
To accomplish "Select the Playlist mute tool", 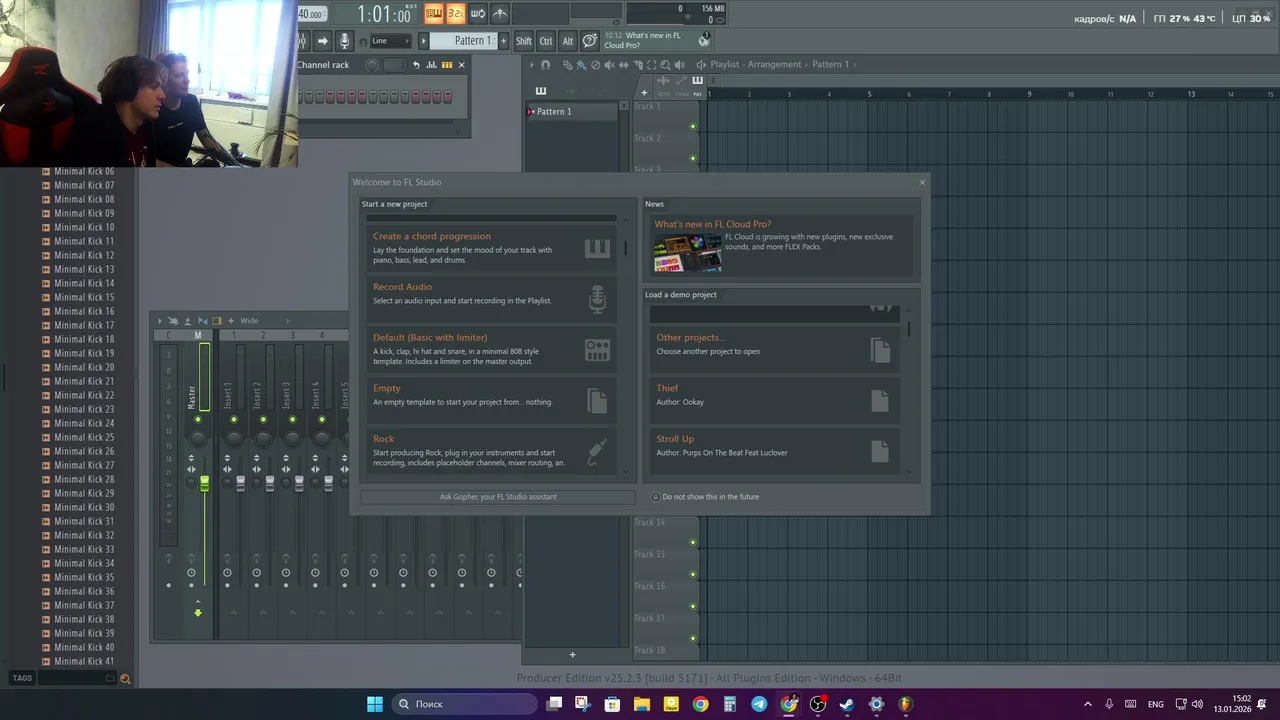I will coord(609,65).
